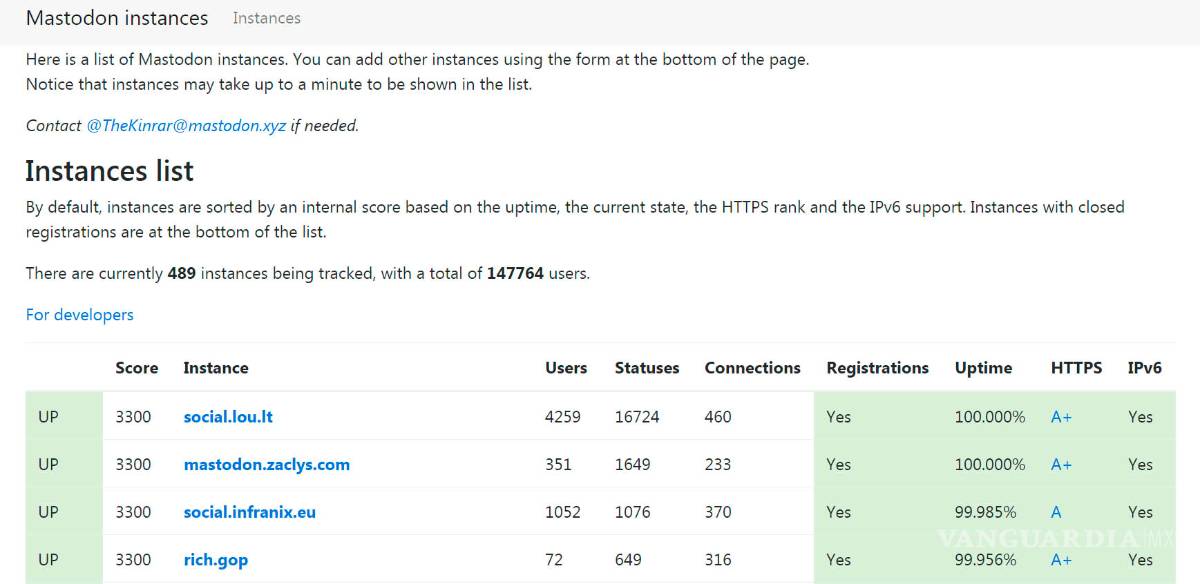This screenshot has height=584, width=1200.
Task: Select the Instances navigation item
Action: (266, 17)
